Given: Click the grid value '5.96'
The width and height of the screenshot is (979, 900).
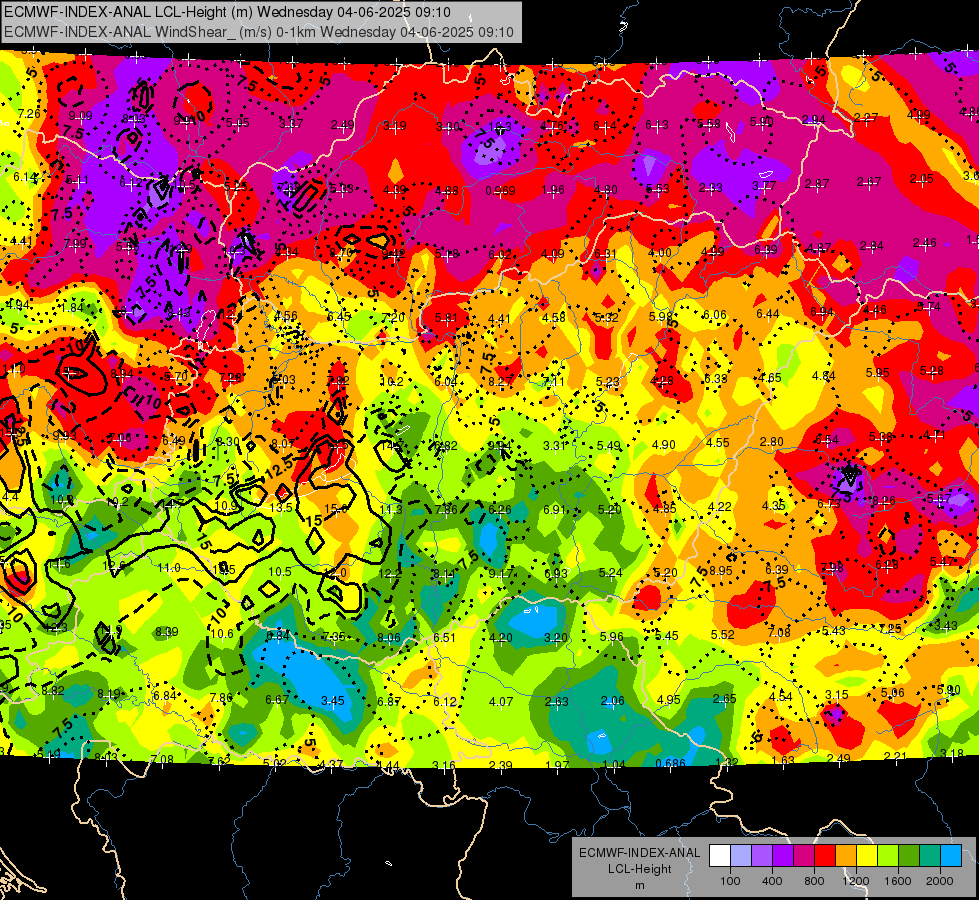Looking at the screenshot, I should [611, 636].
